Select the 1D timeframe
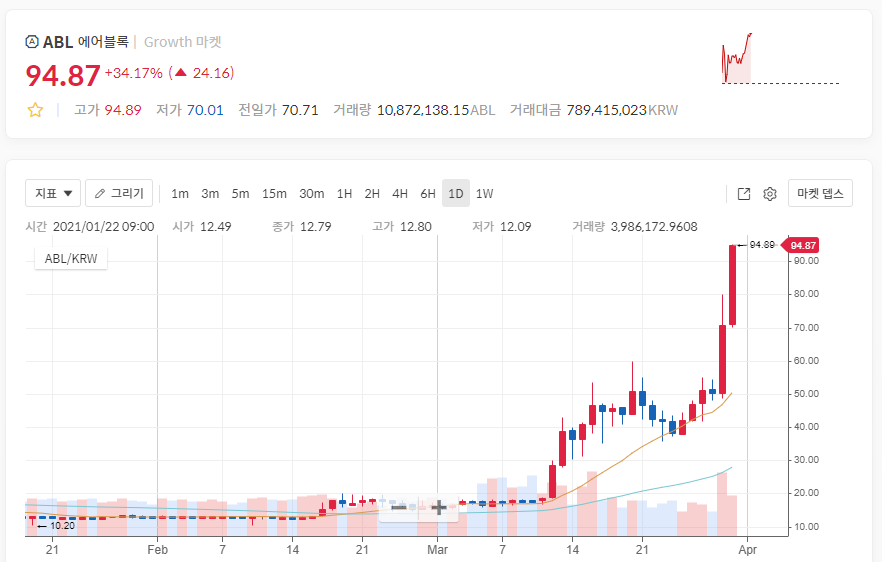882x562 pixels. [x=456, y=194]
